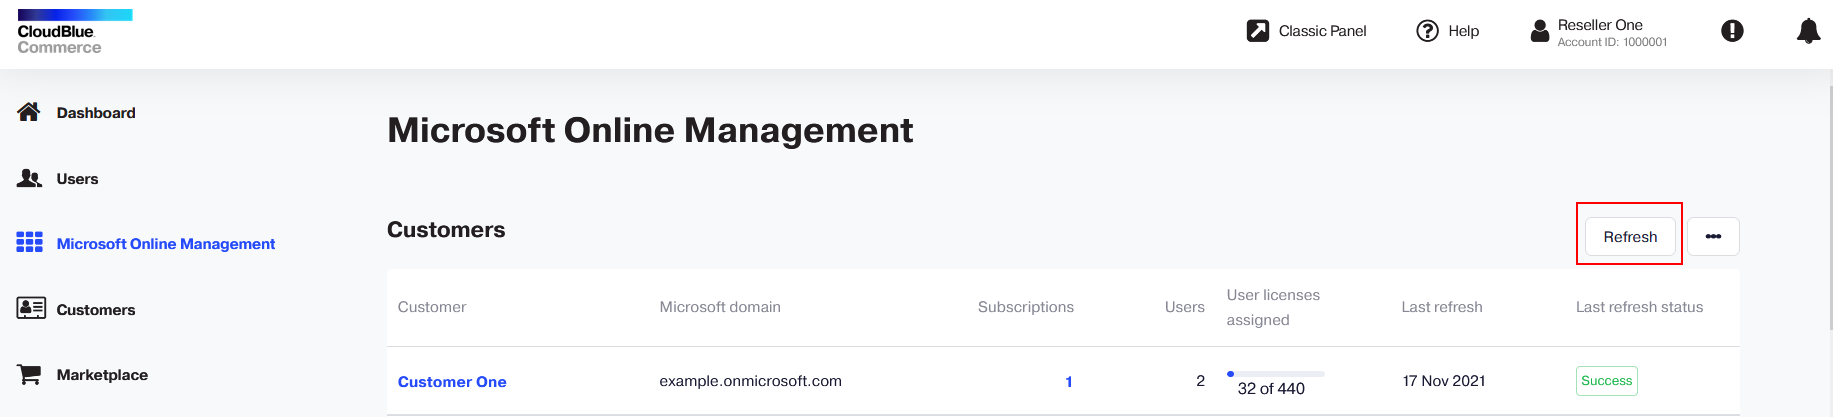Click the Help question mark icon
This screenshot has width=1833, height=417.
[1427, 31]
